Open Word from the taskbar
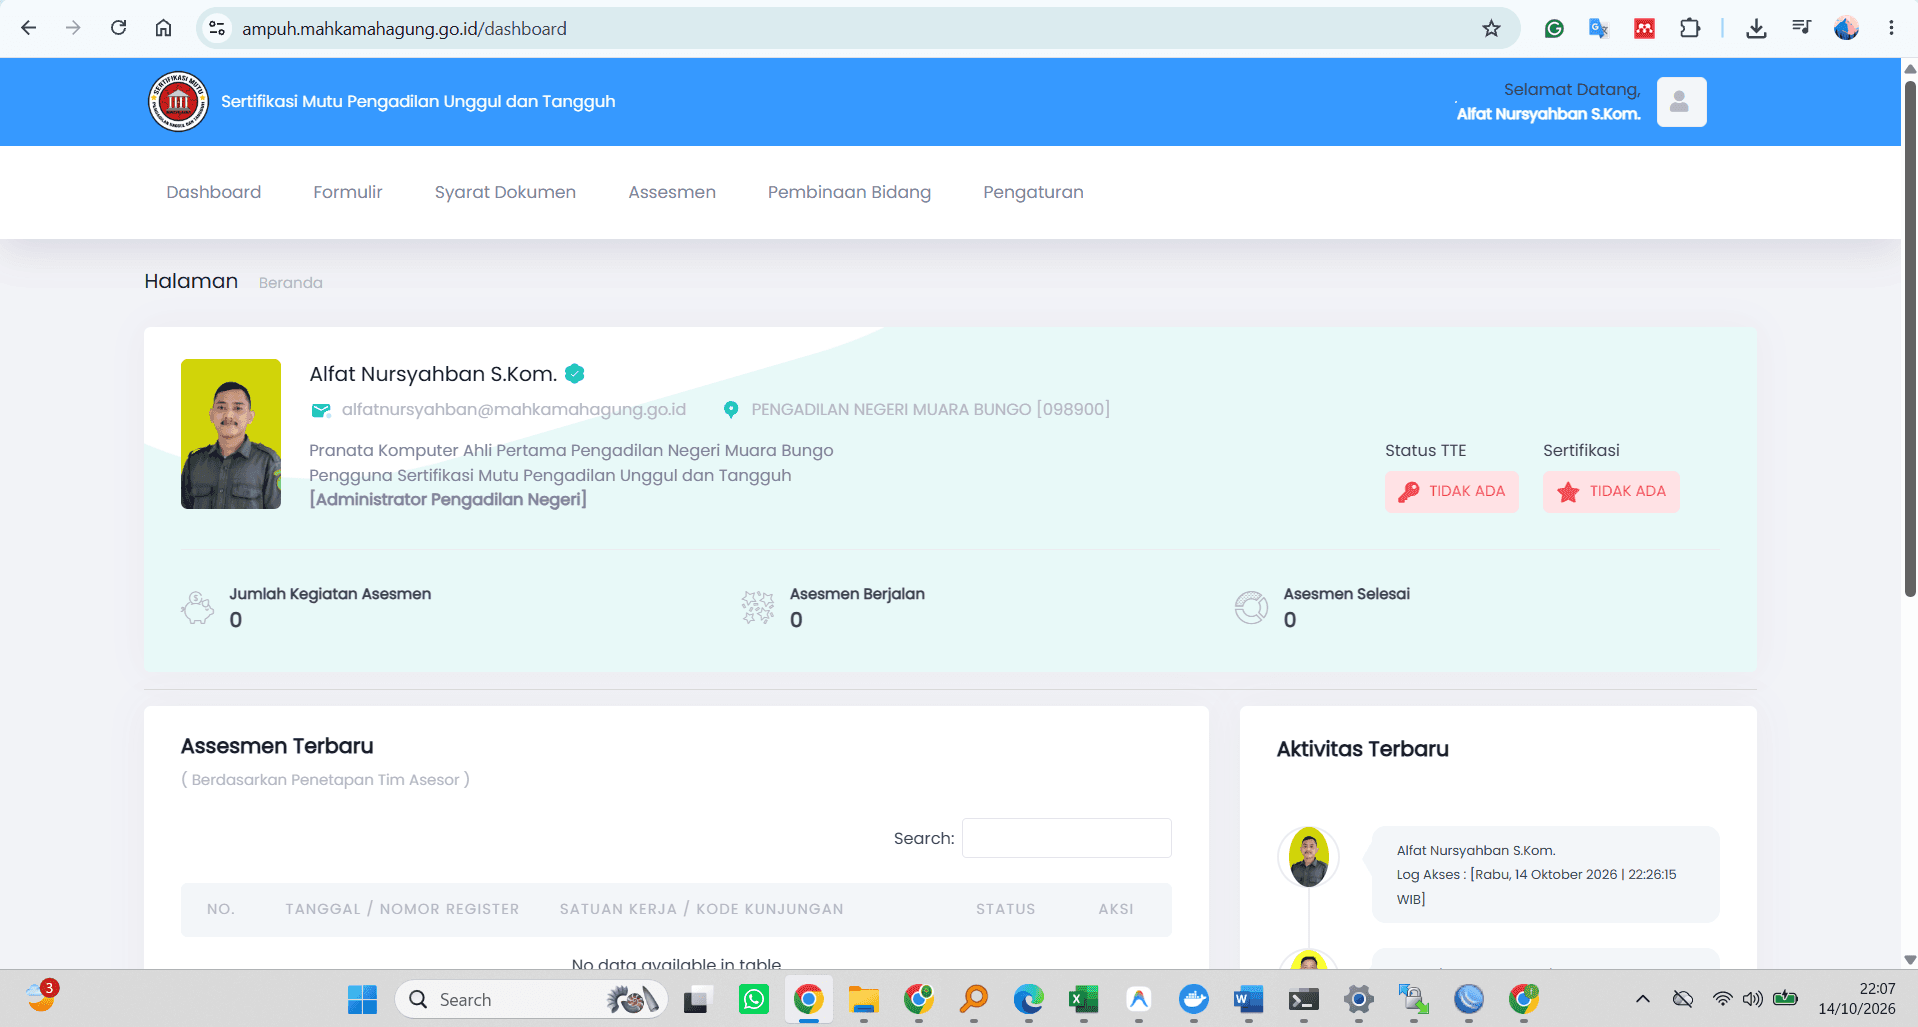Viewport: 1918px width, 1027px height. [1249, 999]
